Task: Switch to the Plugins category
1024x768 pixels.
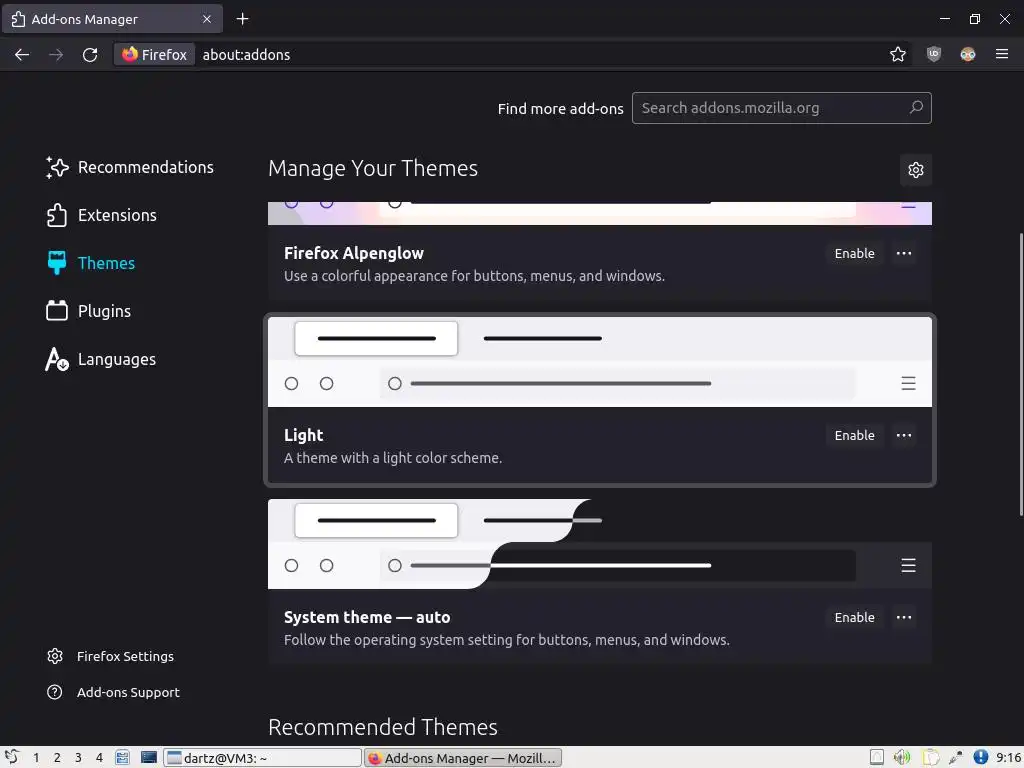Action: (x=104, y=311)
